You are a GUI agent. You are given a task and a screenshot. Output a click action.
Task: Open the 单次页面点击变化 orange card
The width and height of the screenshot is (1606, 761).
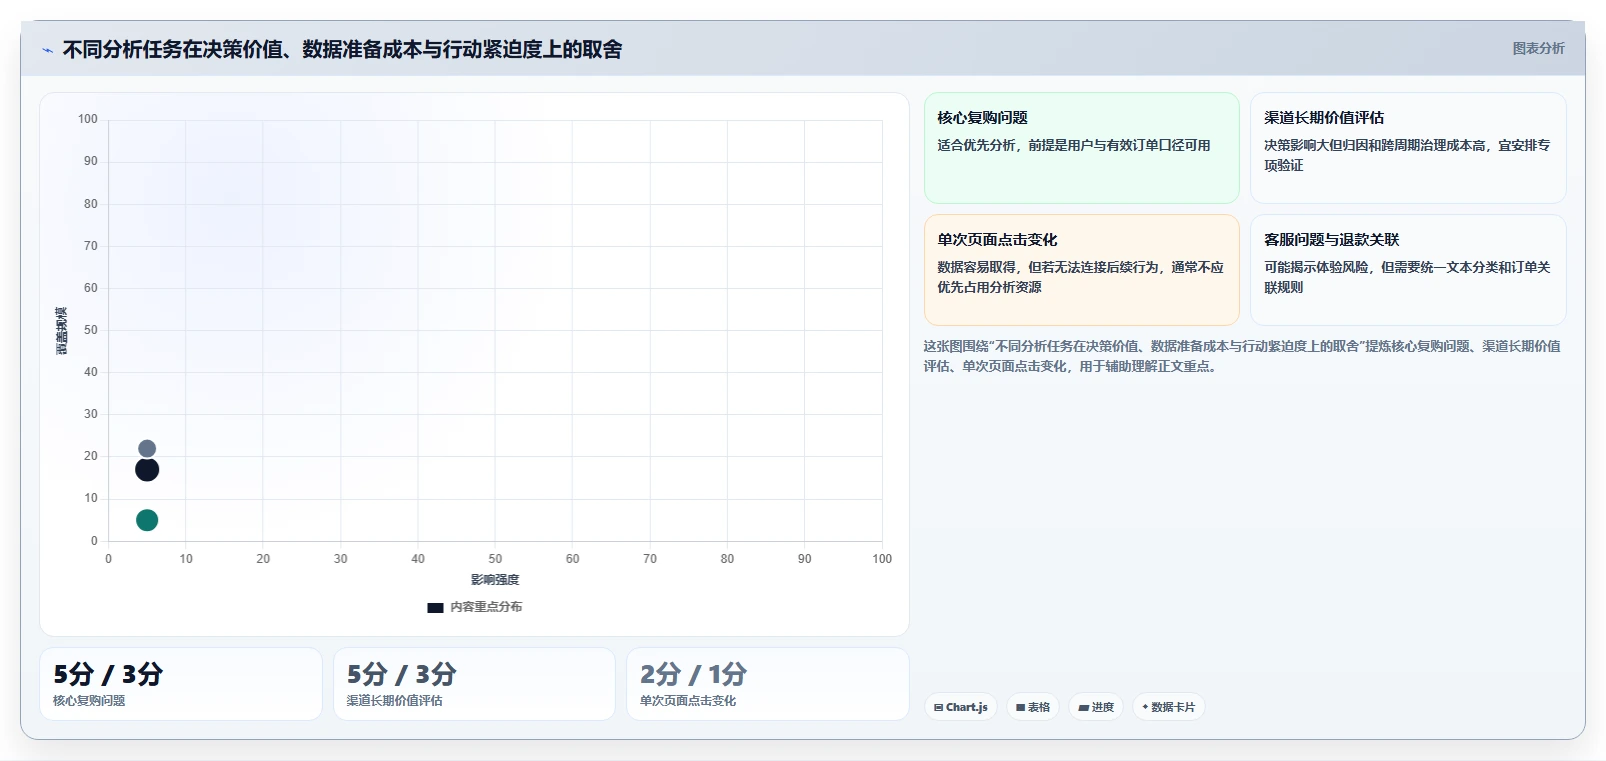tap(1081, 270)
